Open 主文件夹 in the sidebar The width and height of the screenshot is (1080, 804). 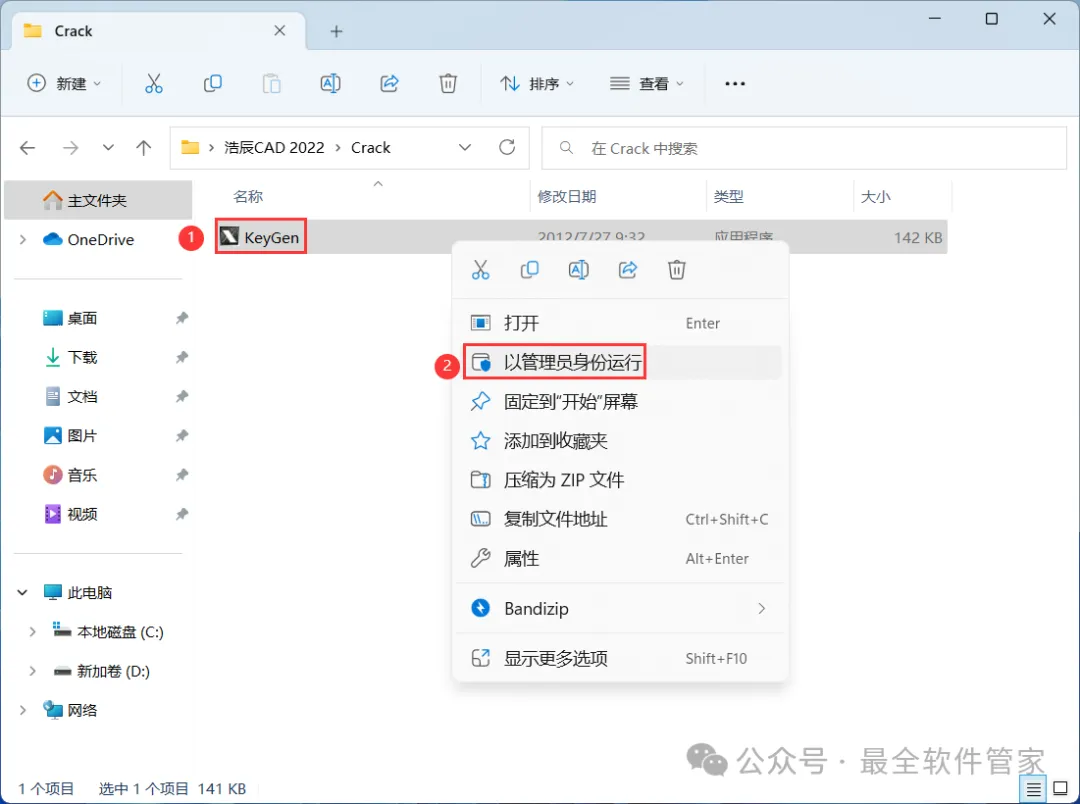(98, 200)
